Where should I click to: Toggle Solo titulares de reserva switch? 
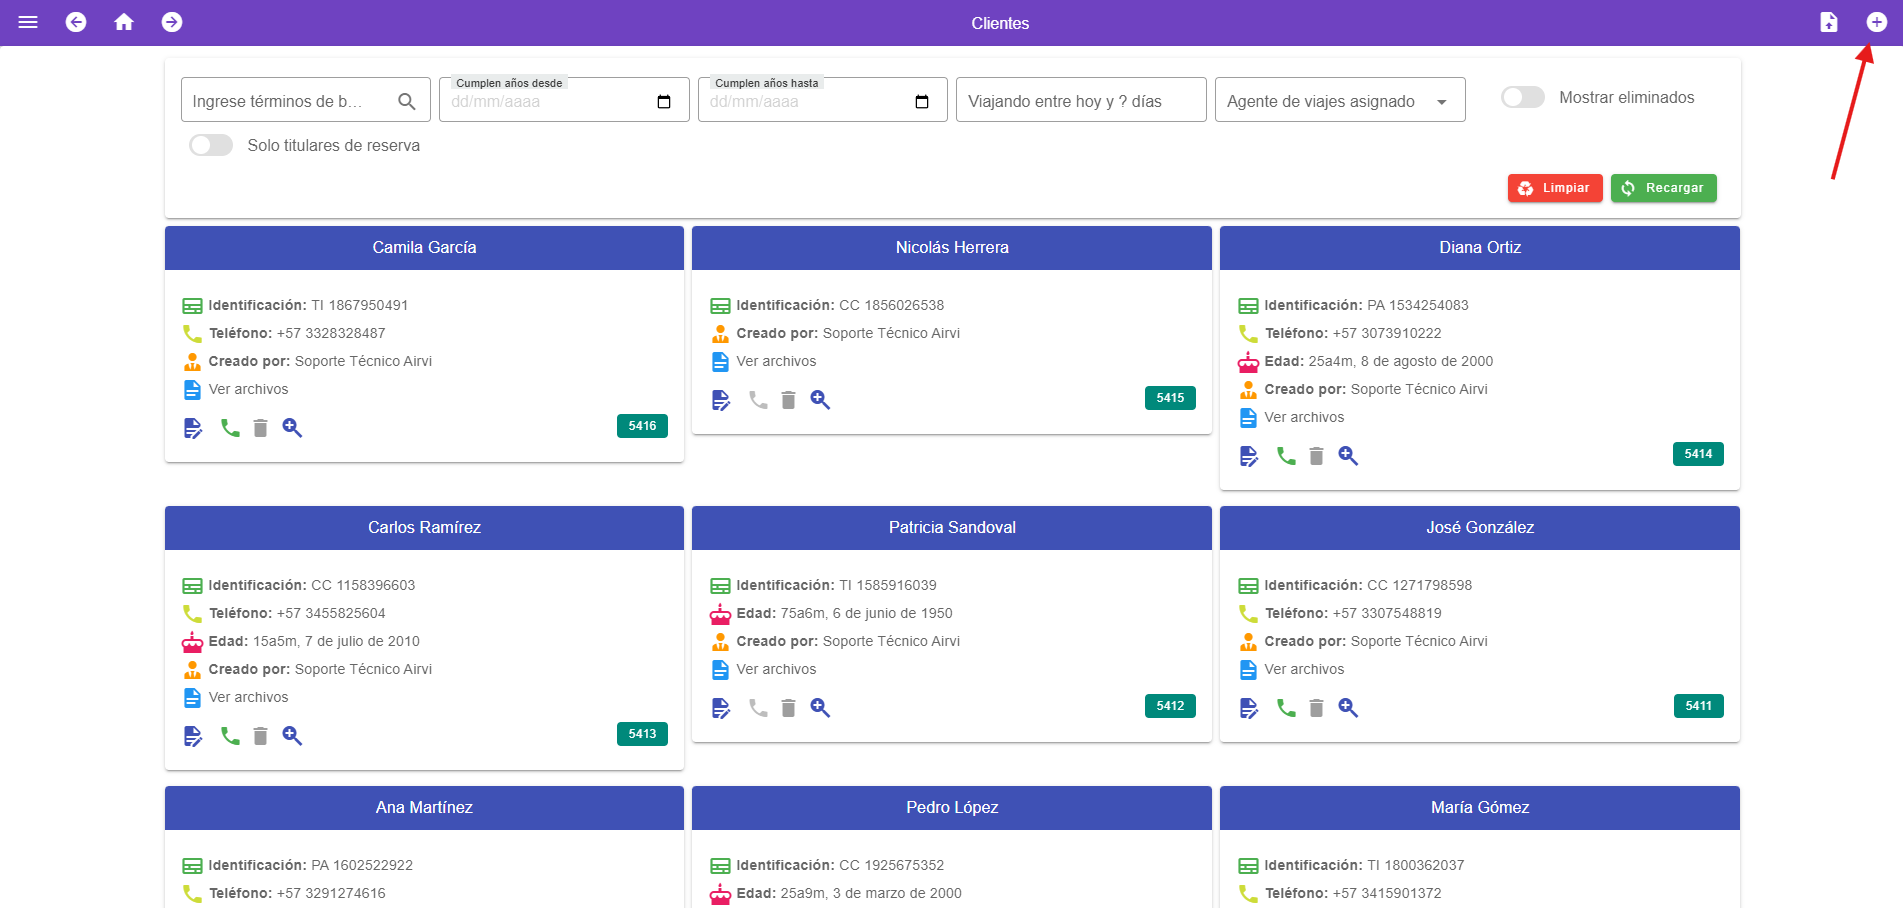pyautogui.click(x=211, y=145)
